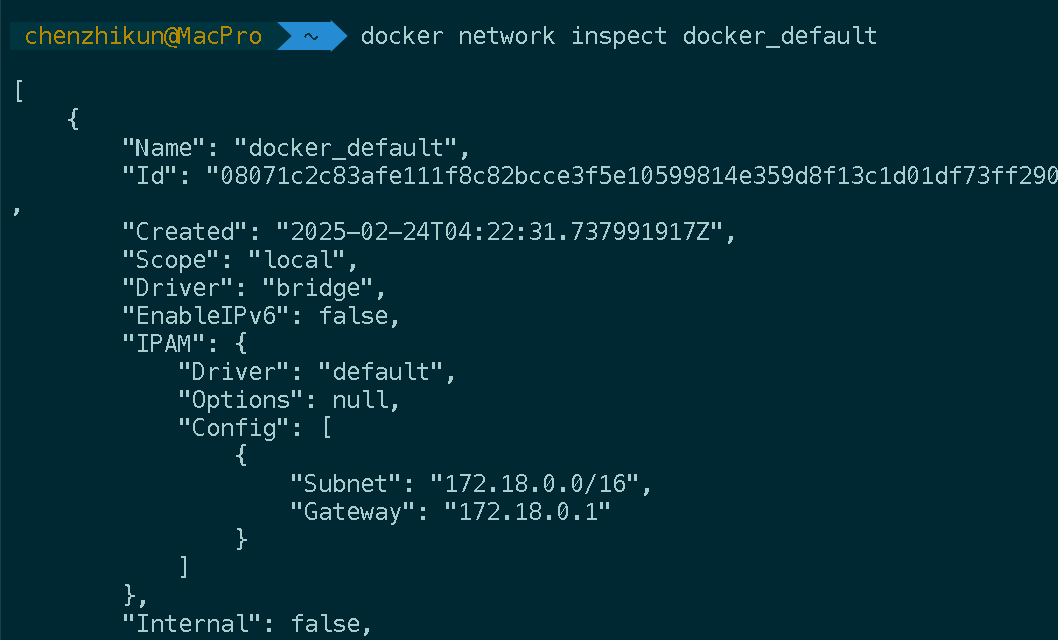This screenshot has height=640, width=1058.
Task: Click the Gateway 172.18.0.1 value
Action: coord(527,512)
